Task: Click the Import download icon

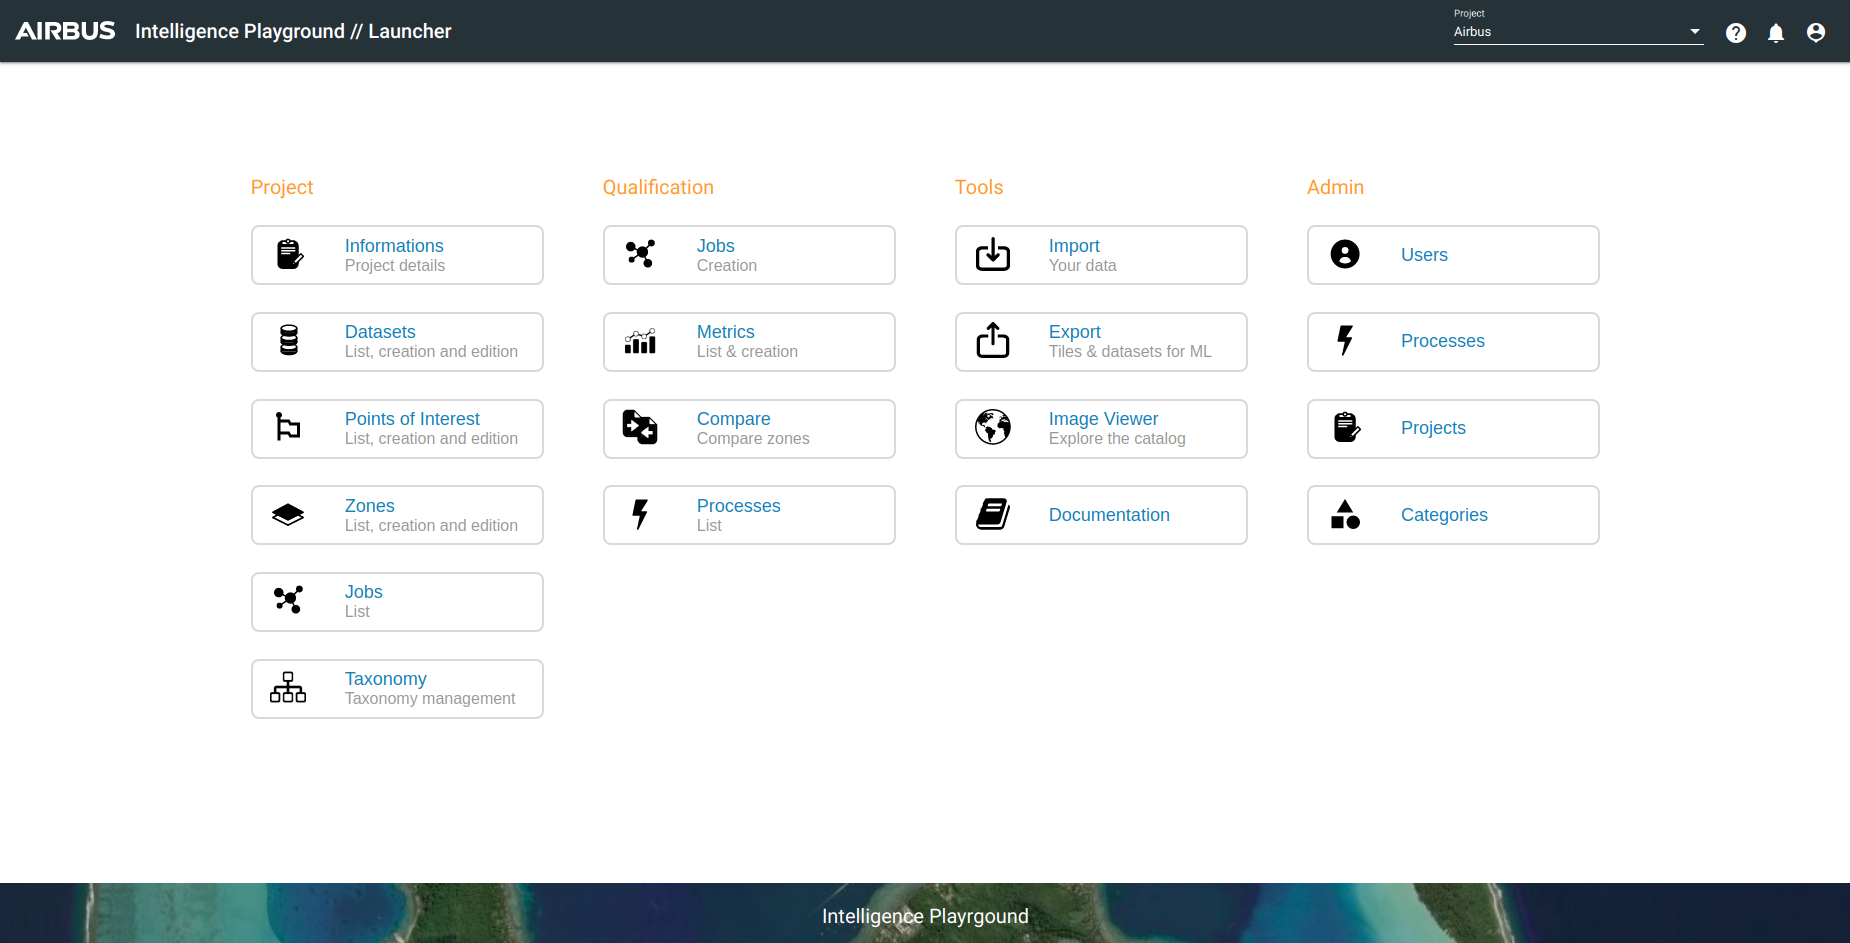Action: tap(993, 254)
